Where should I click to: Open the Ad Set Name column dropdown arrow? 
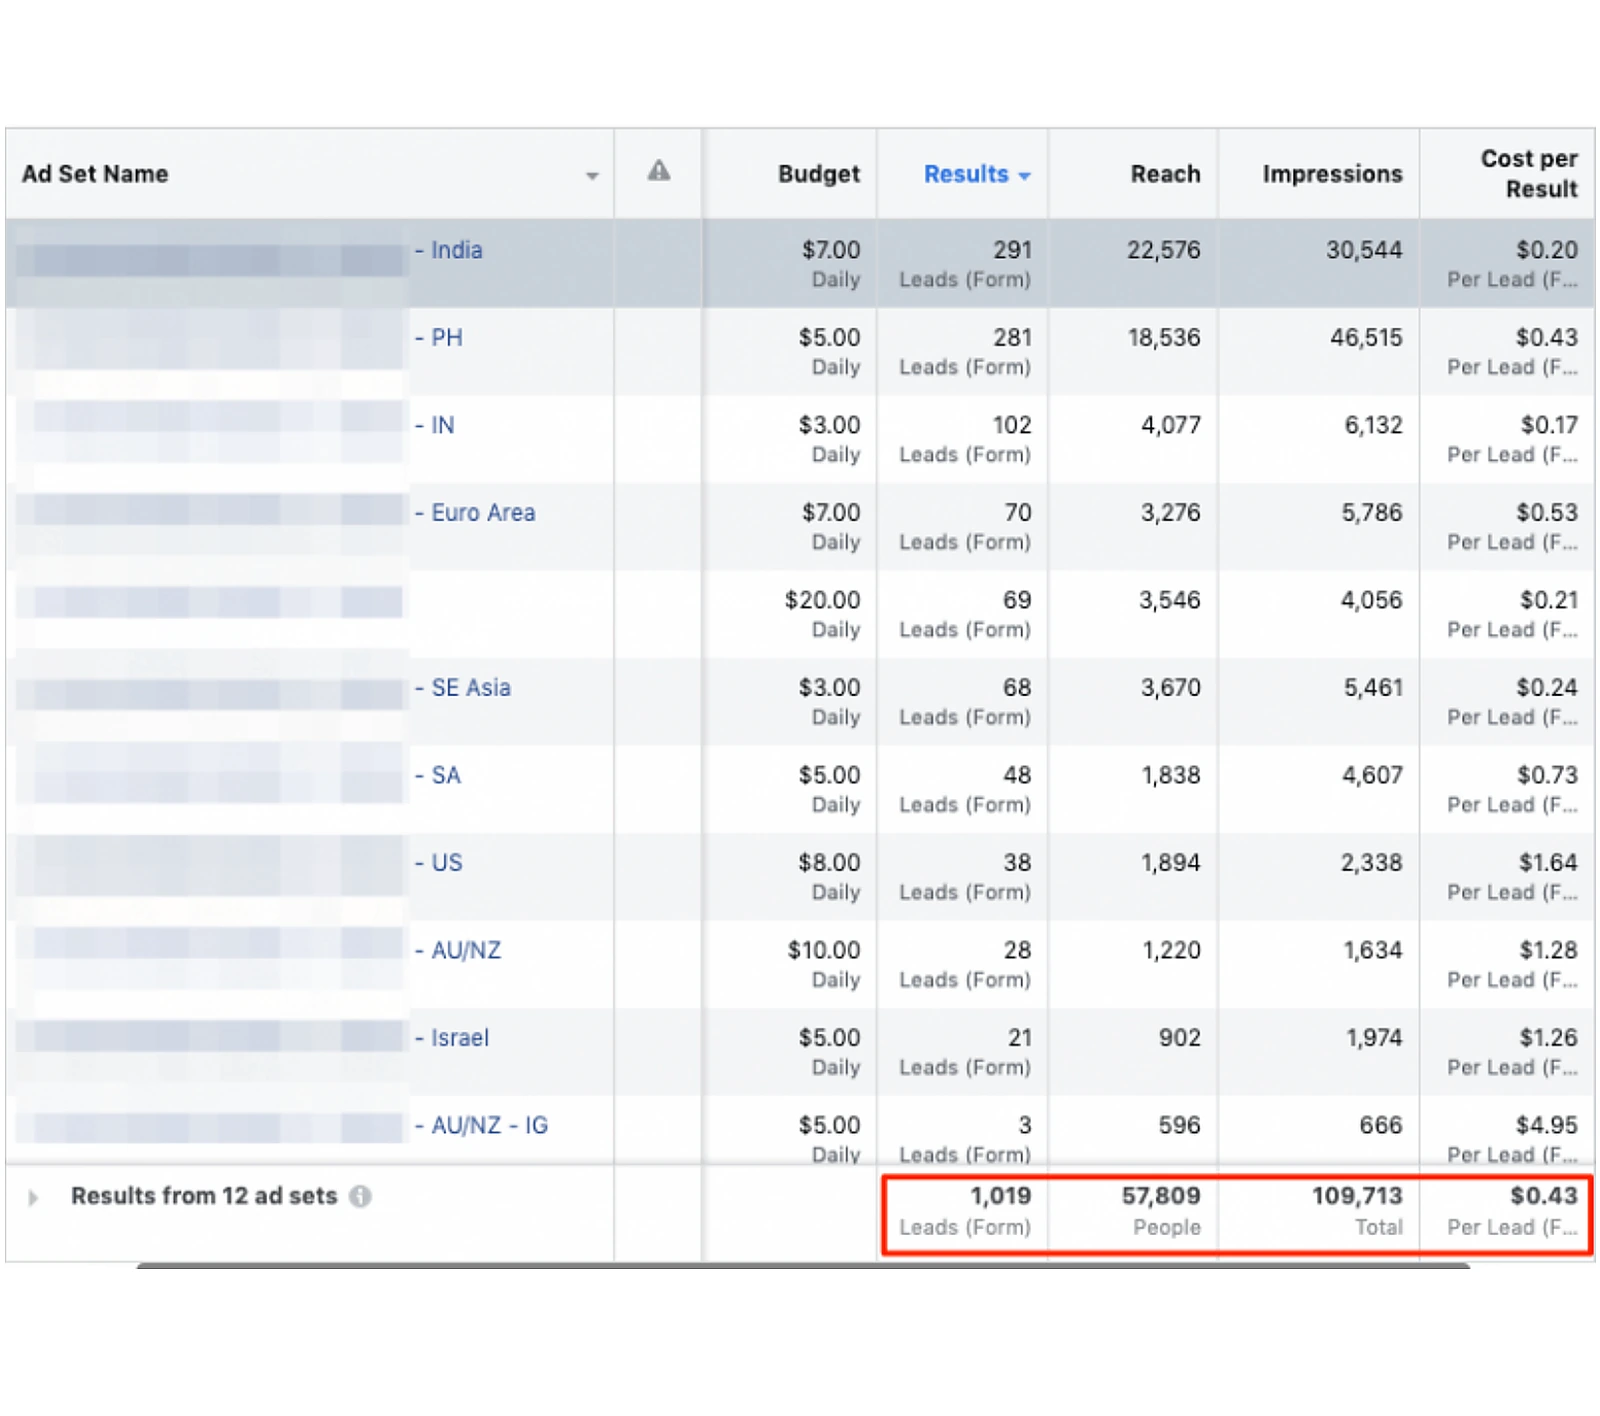click(592, 176)
